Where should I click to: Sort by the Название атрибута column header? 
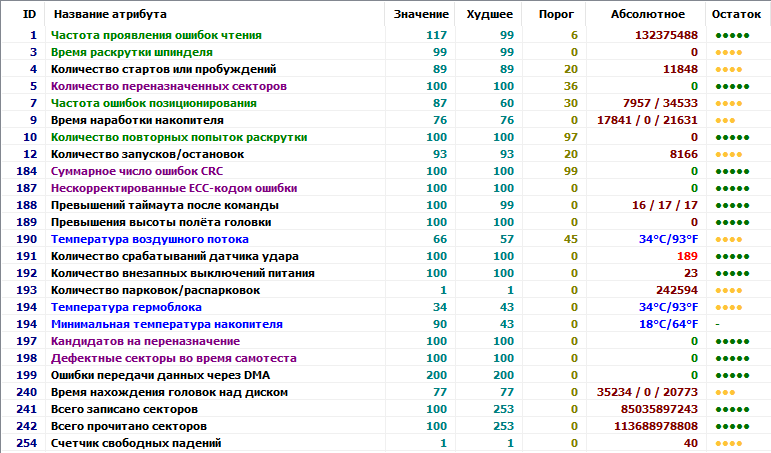110,14
